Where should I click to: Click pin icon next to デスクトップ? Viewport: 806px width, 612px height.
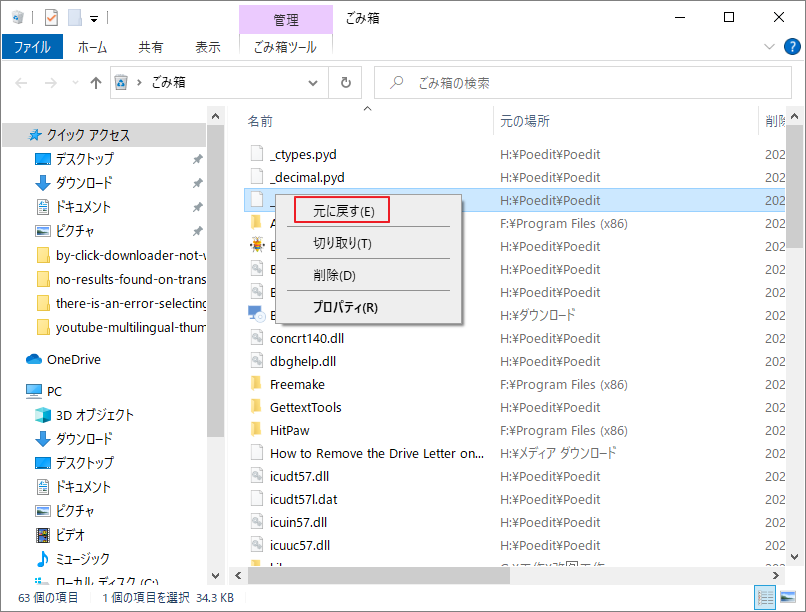(197, 159)
